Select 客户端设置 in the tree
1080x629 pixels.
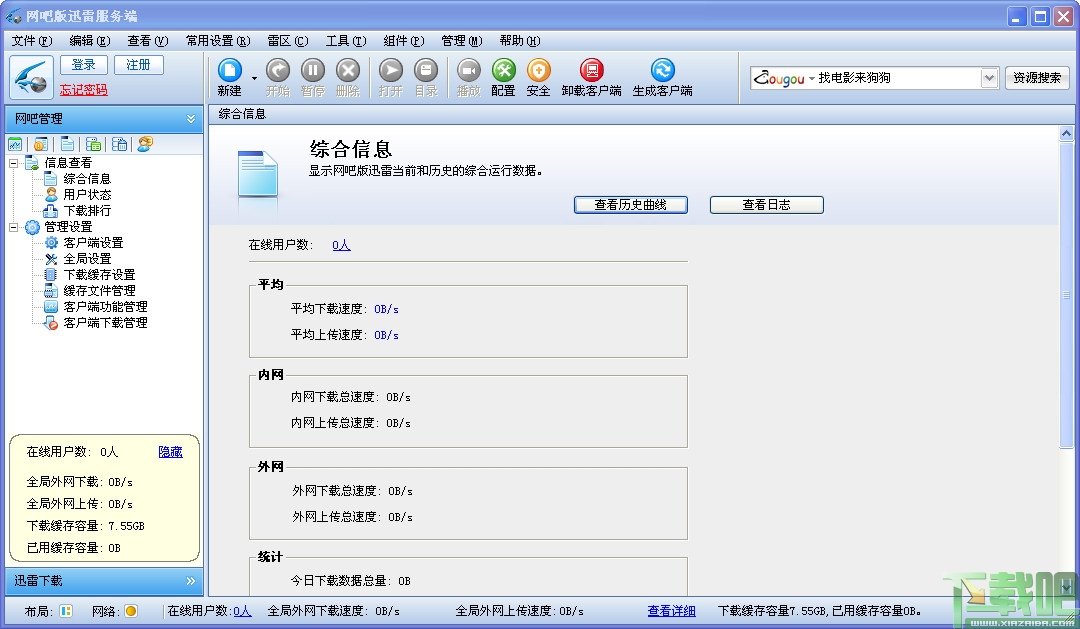[x=93, y=243]
